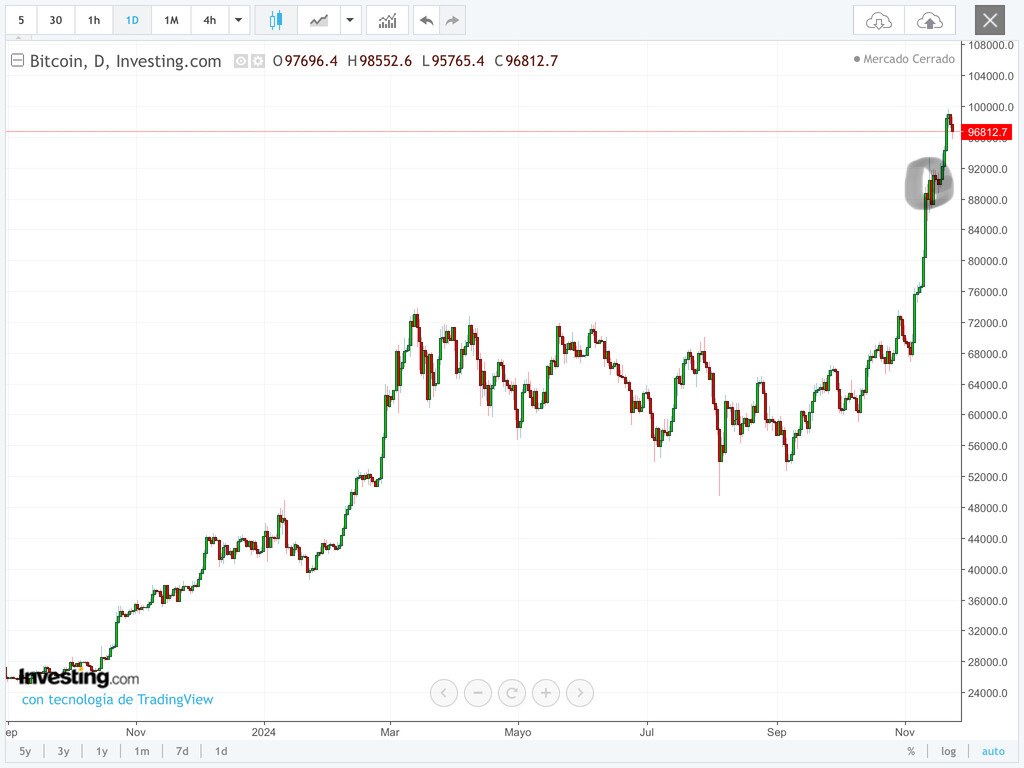Select the candlestick chart style icon
Screen dimensions: 1024x768
click(x=276, y=20)
